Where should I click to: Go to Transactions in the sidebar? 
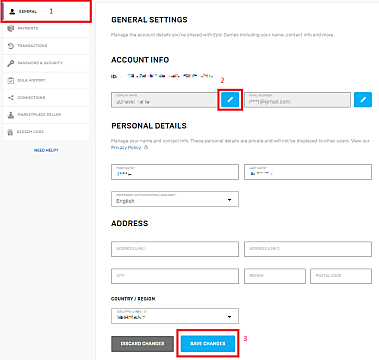[46, 46]
